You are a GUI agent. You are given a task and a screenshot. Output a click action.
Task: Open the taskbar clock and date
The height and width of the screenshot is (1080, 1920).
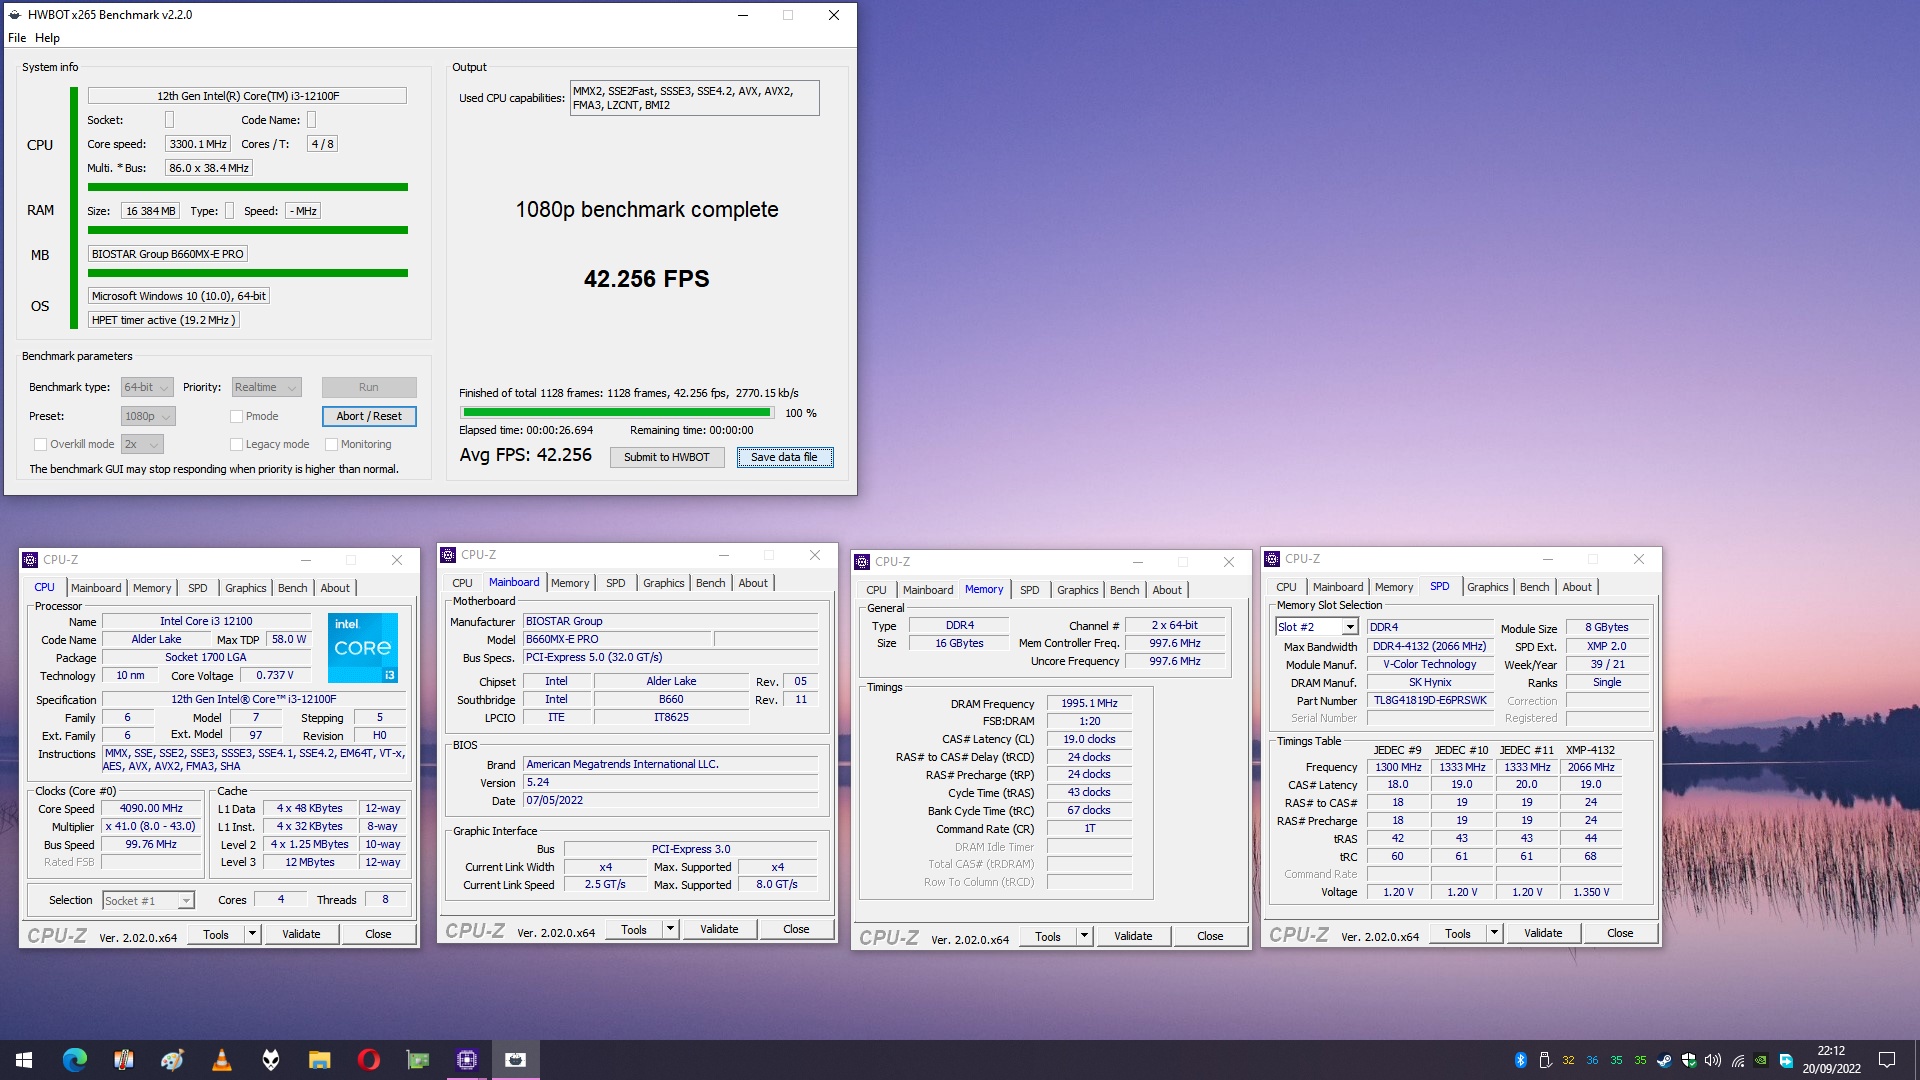pos(1831,1060)
